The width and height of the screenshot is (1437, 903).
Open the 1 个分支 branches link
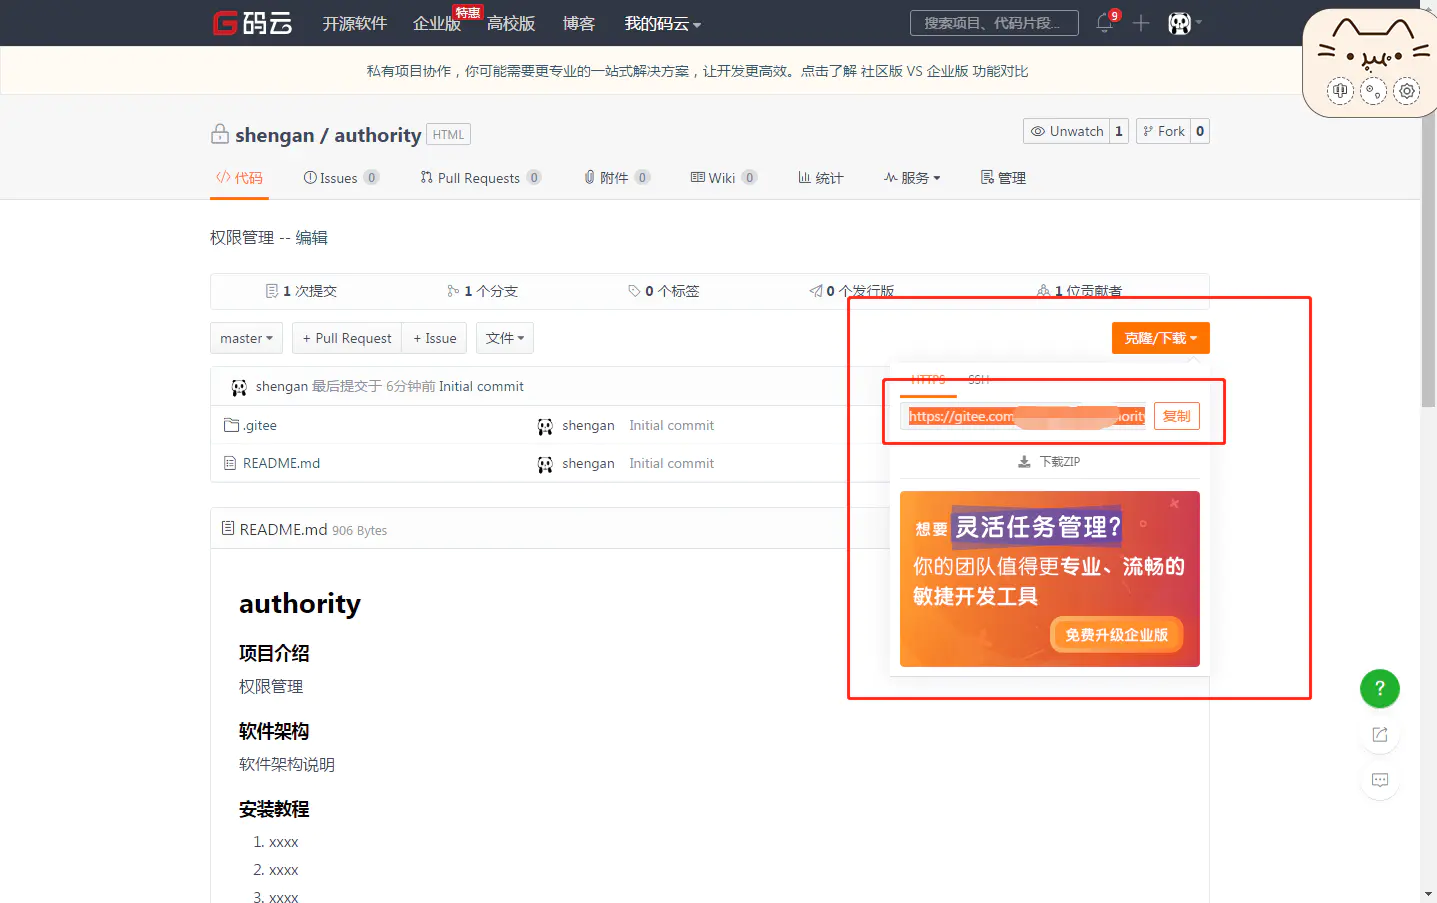click(x=482, y=291)
